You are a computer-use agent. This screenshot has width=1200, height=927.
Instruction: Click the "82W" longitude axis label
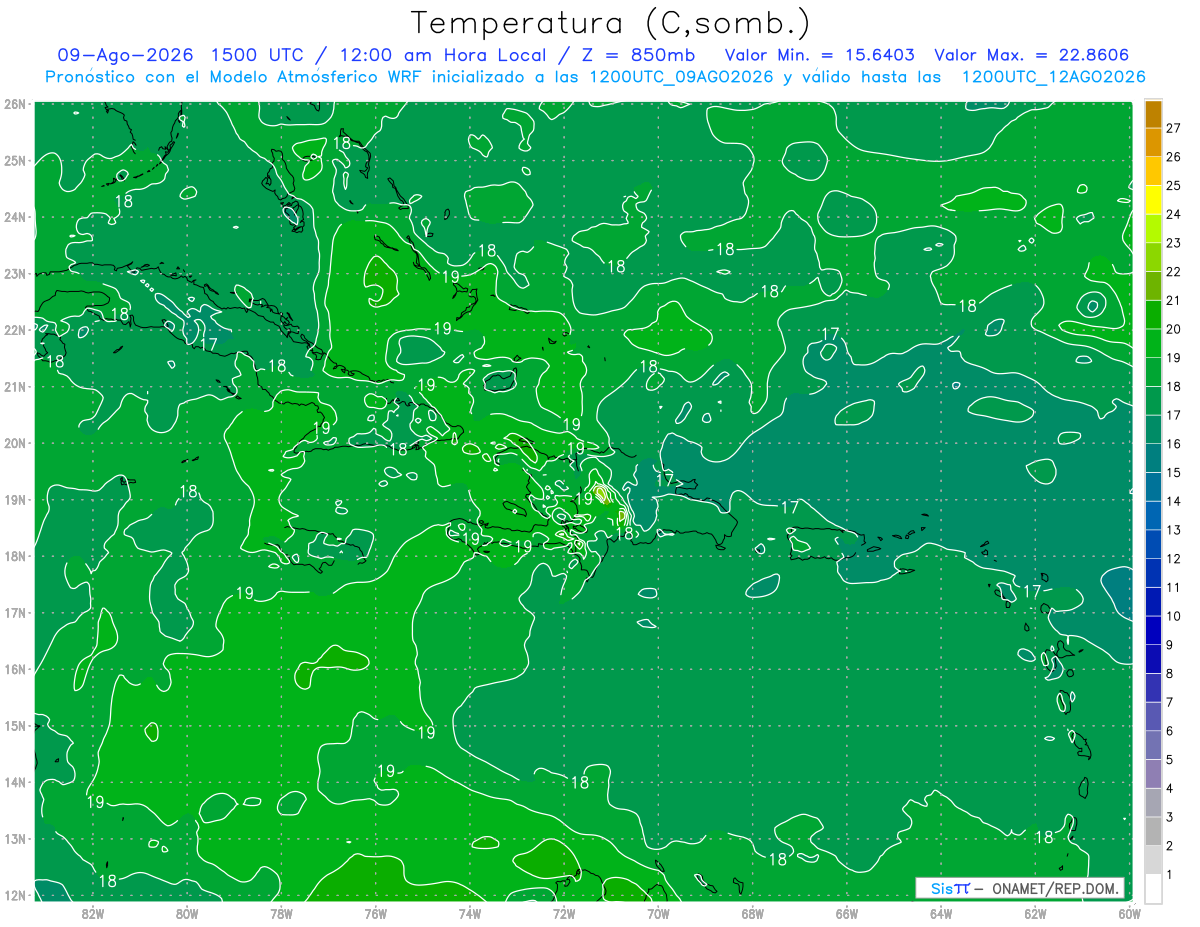coord(93,912)
